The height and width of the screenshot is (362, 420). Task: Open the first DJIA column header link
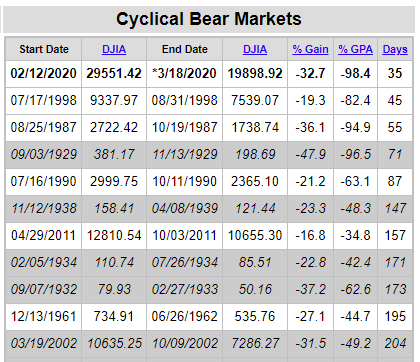coord(114,49)
